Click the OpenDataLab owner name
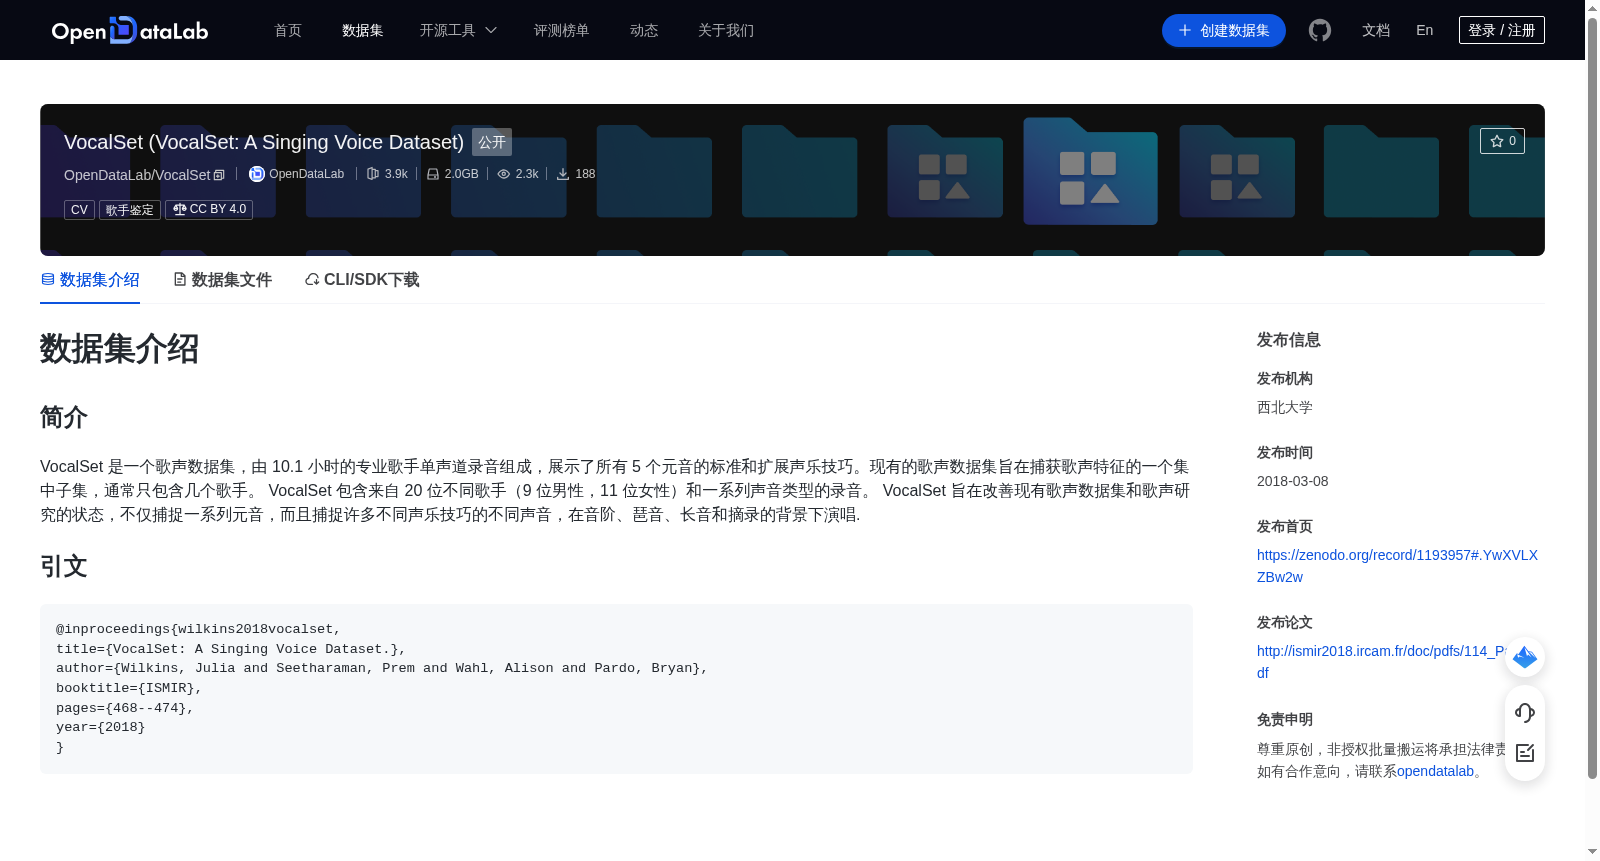This screenshot has height=861, width=1600. pos(306,174)
